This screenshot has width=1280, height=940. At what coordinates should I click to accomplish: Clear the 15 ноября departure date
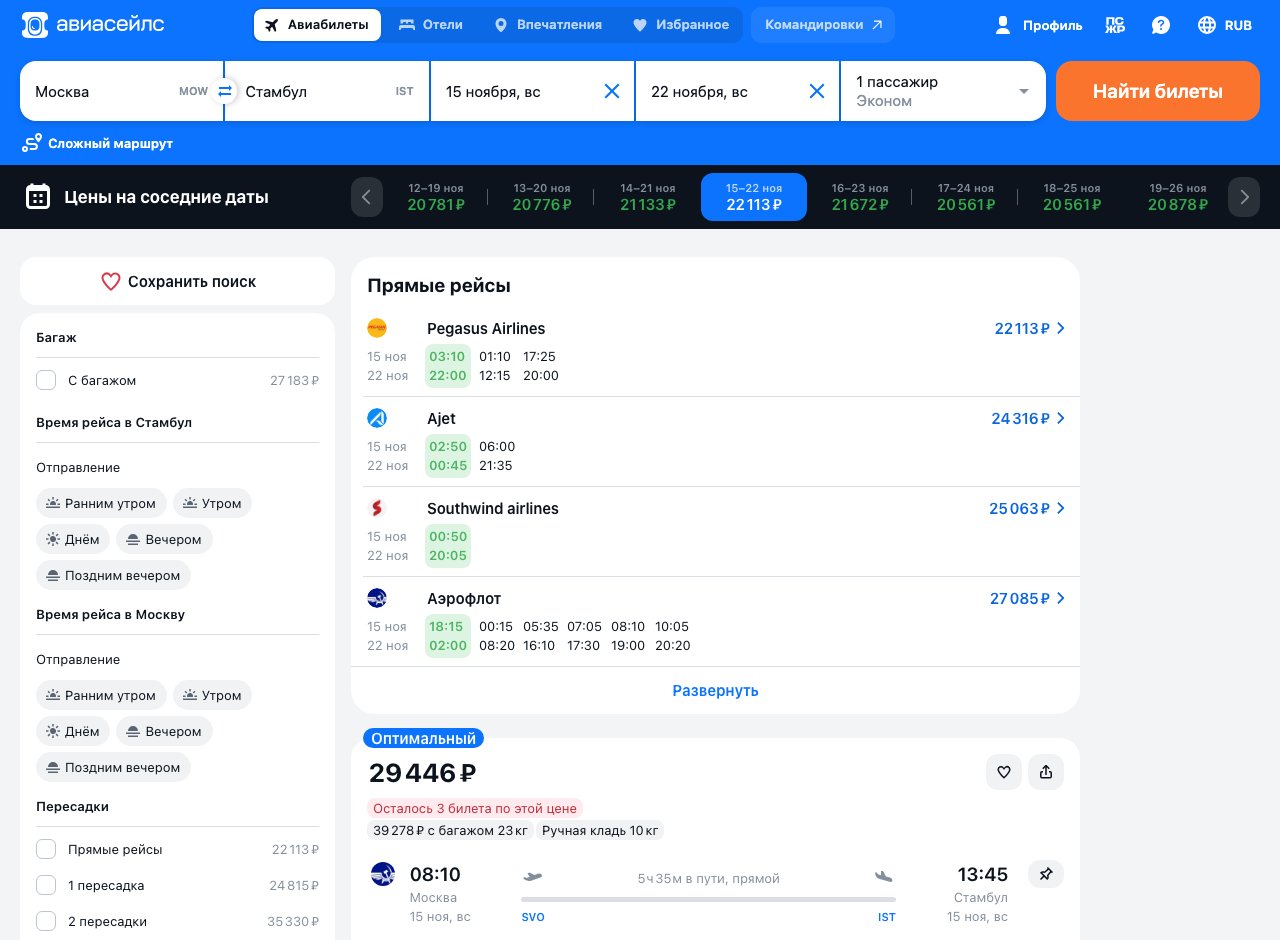[x=612, y=91]
